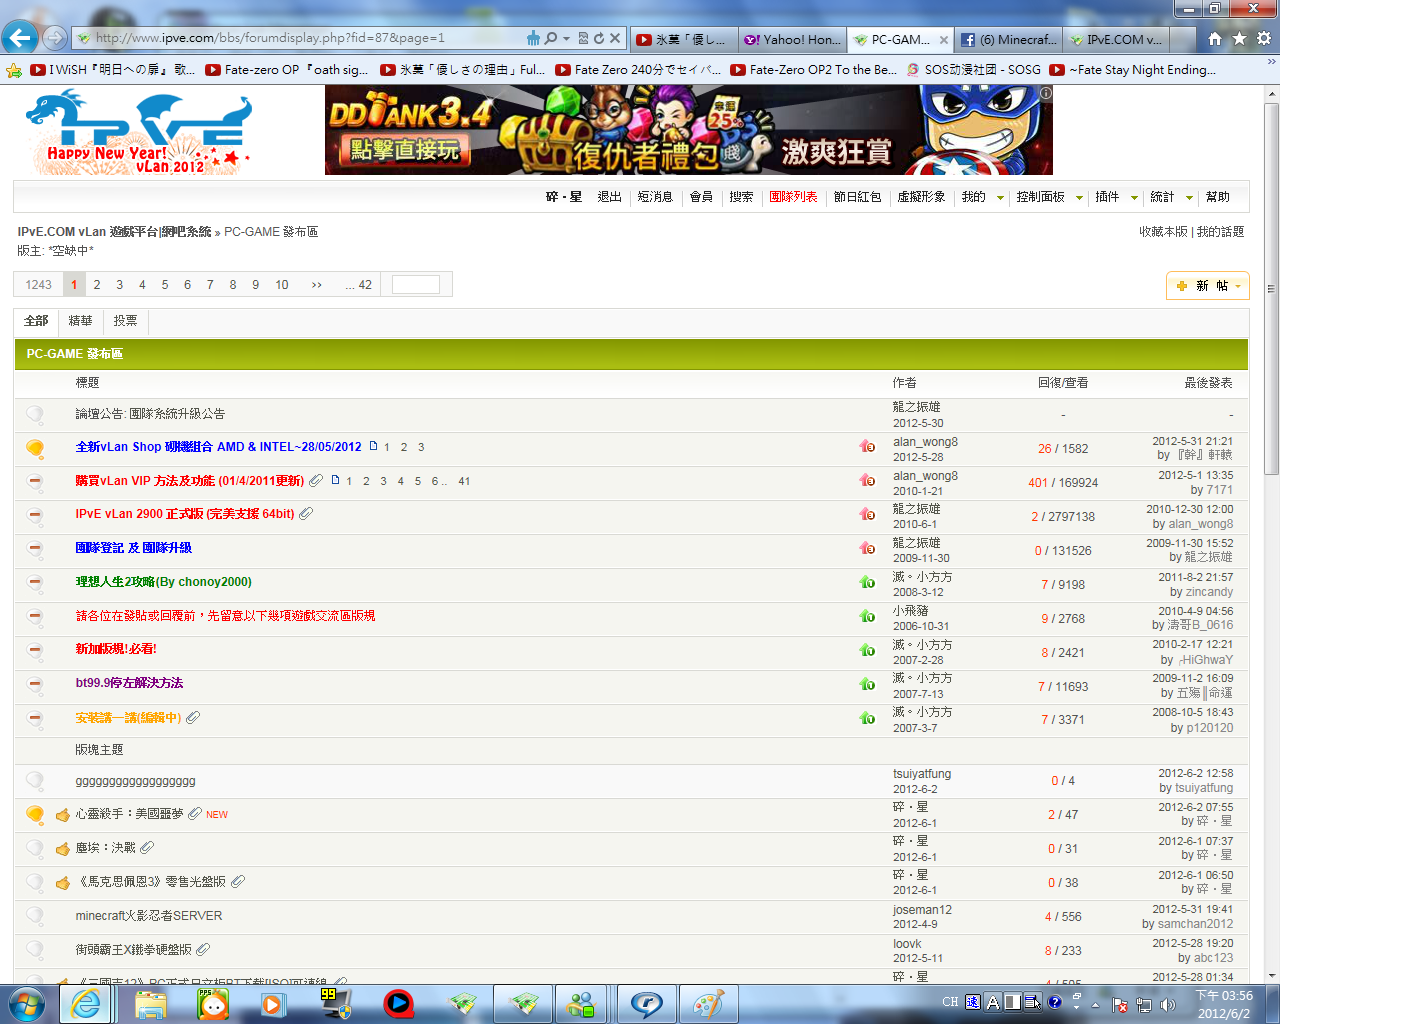1419x1024 pixels.
Task: Click the CH input language indicator
Action: [950, 1002]
